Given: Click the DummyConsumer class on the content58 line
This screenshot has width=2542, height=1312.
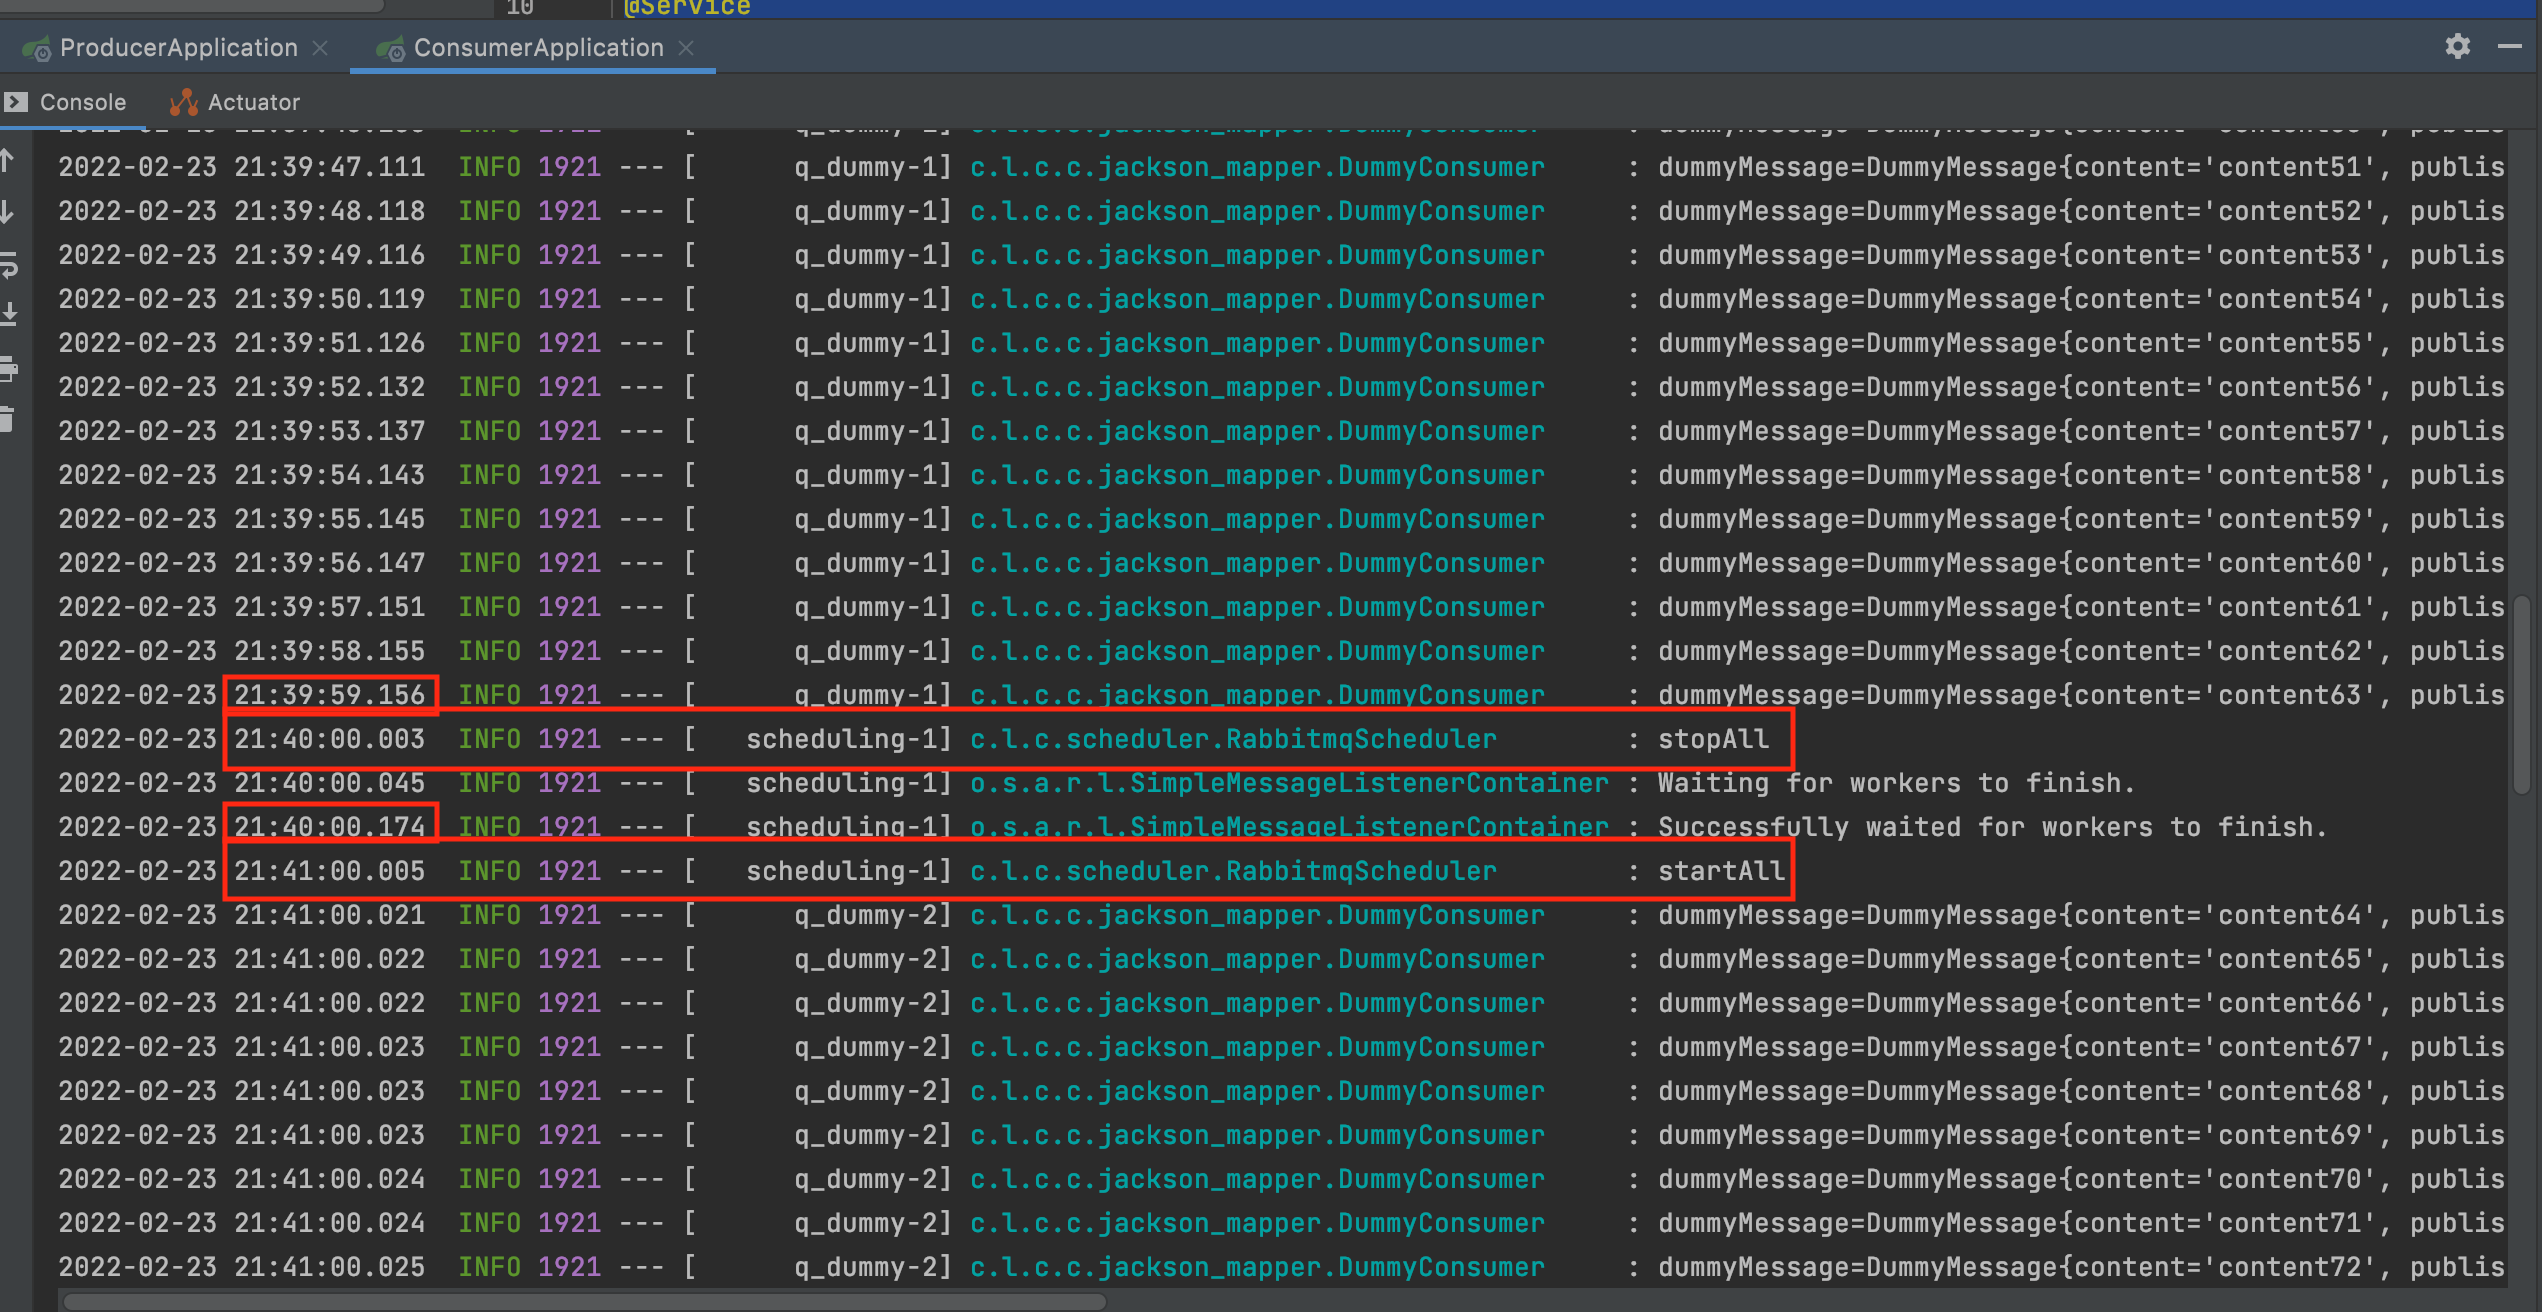Looking at the screenshot, I should coord(1441,475).
